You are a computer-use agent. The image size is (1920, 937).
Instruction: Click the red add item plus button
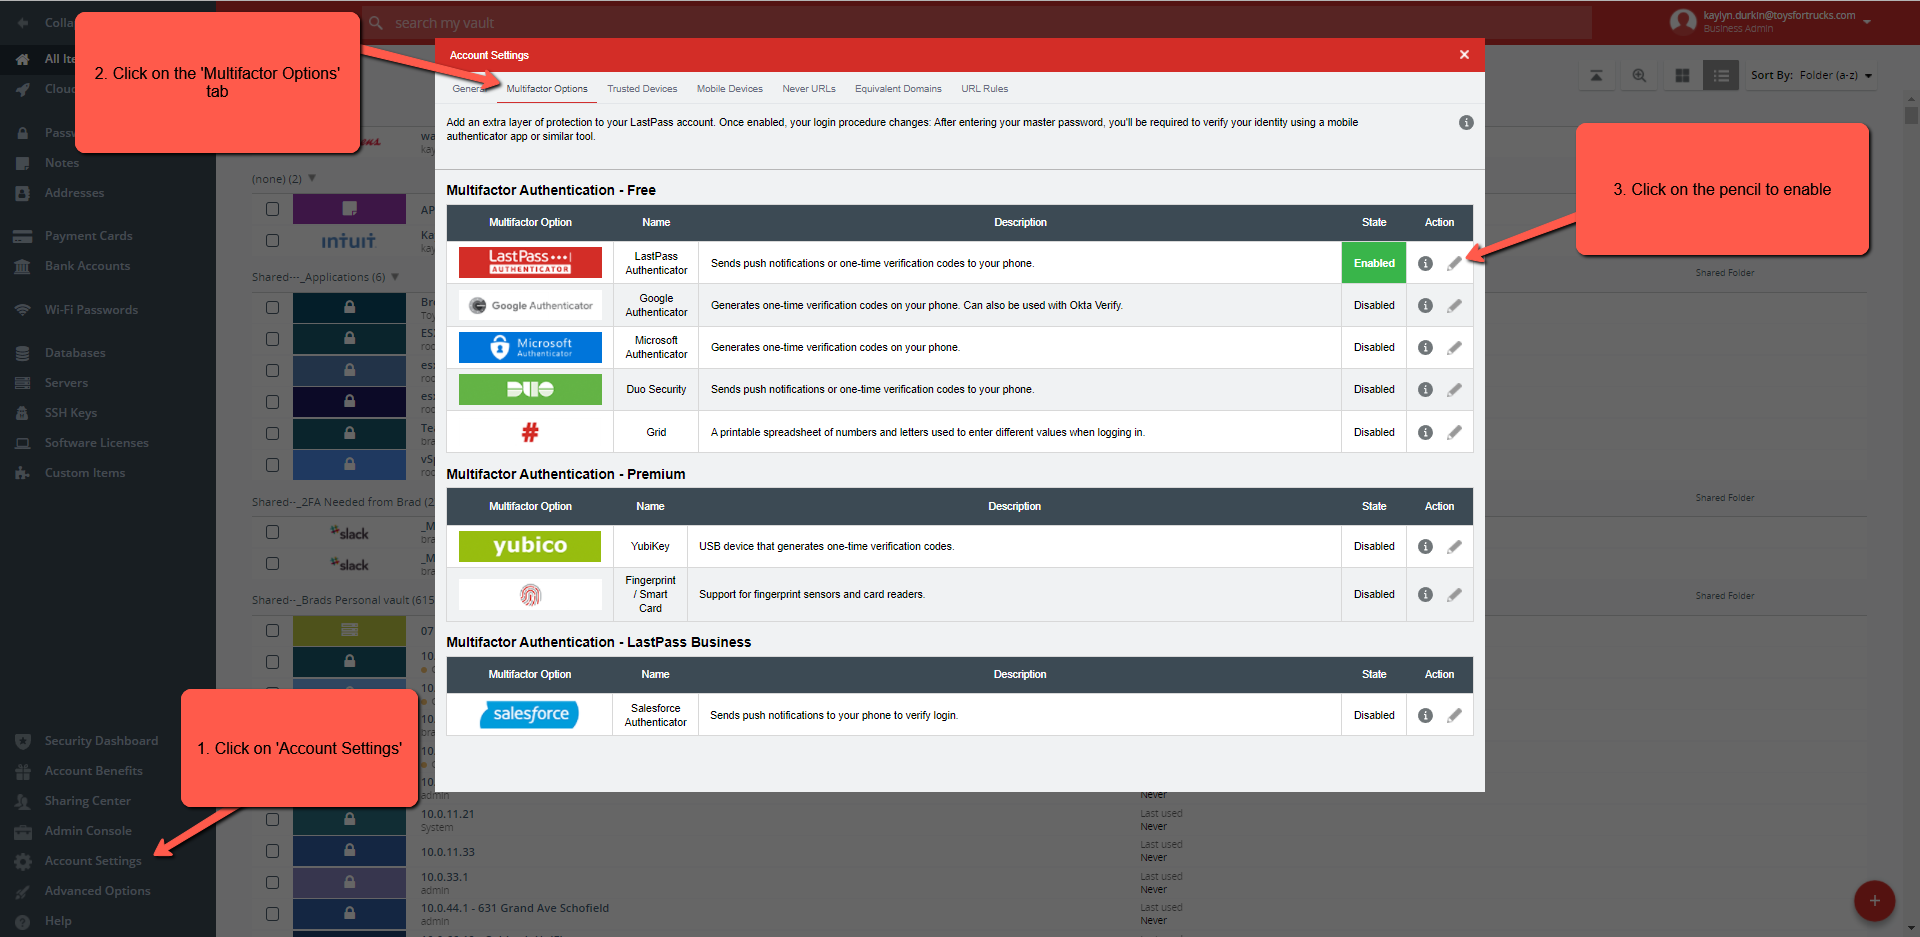[1875, 901]
